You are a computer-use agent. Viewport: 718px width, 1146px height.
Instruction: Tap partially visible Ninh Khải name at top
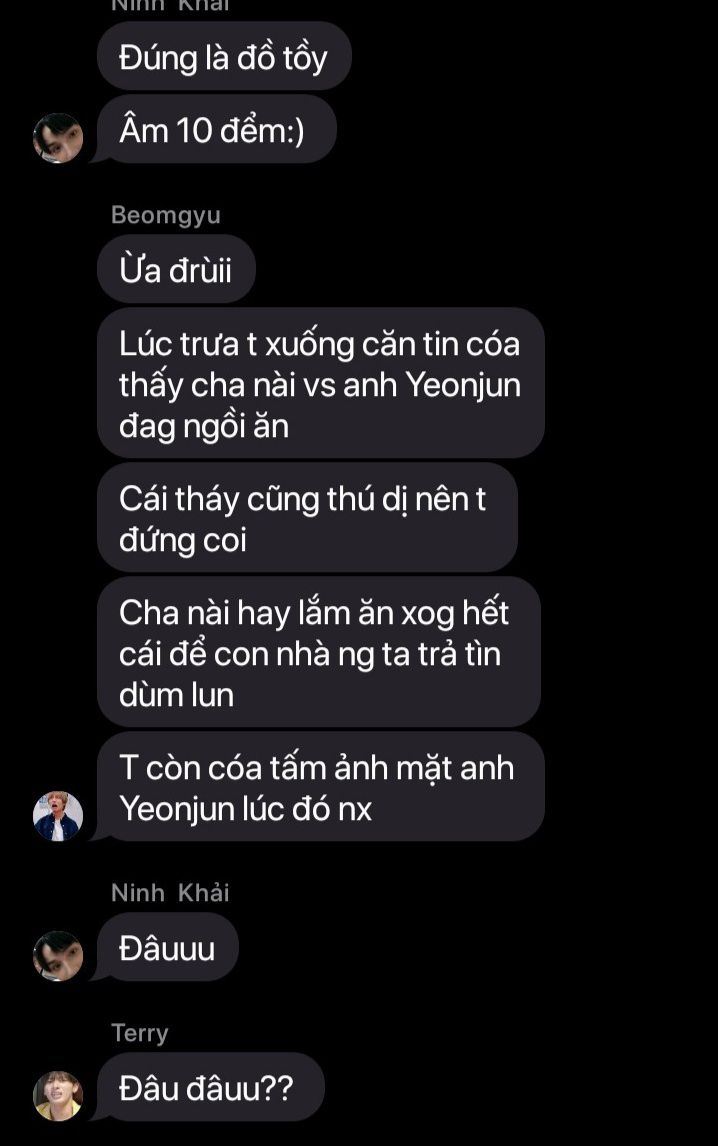click(x=170, y=5)
